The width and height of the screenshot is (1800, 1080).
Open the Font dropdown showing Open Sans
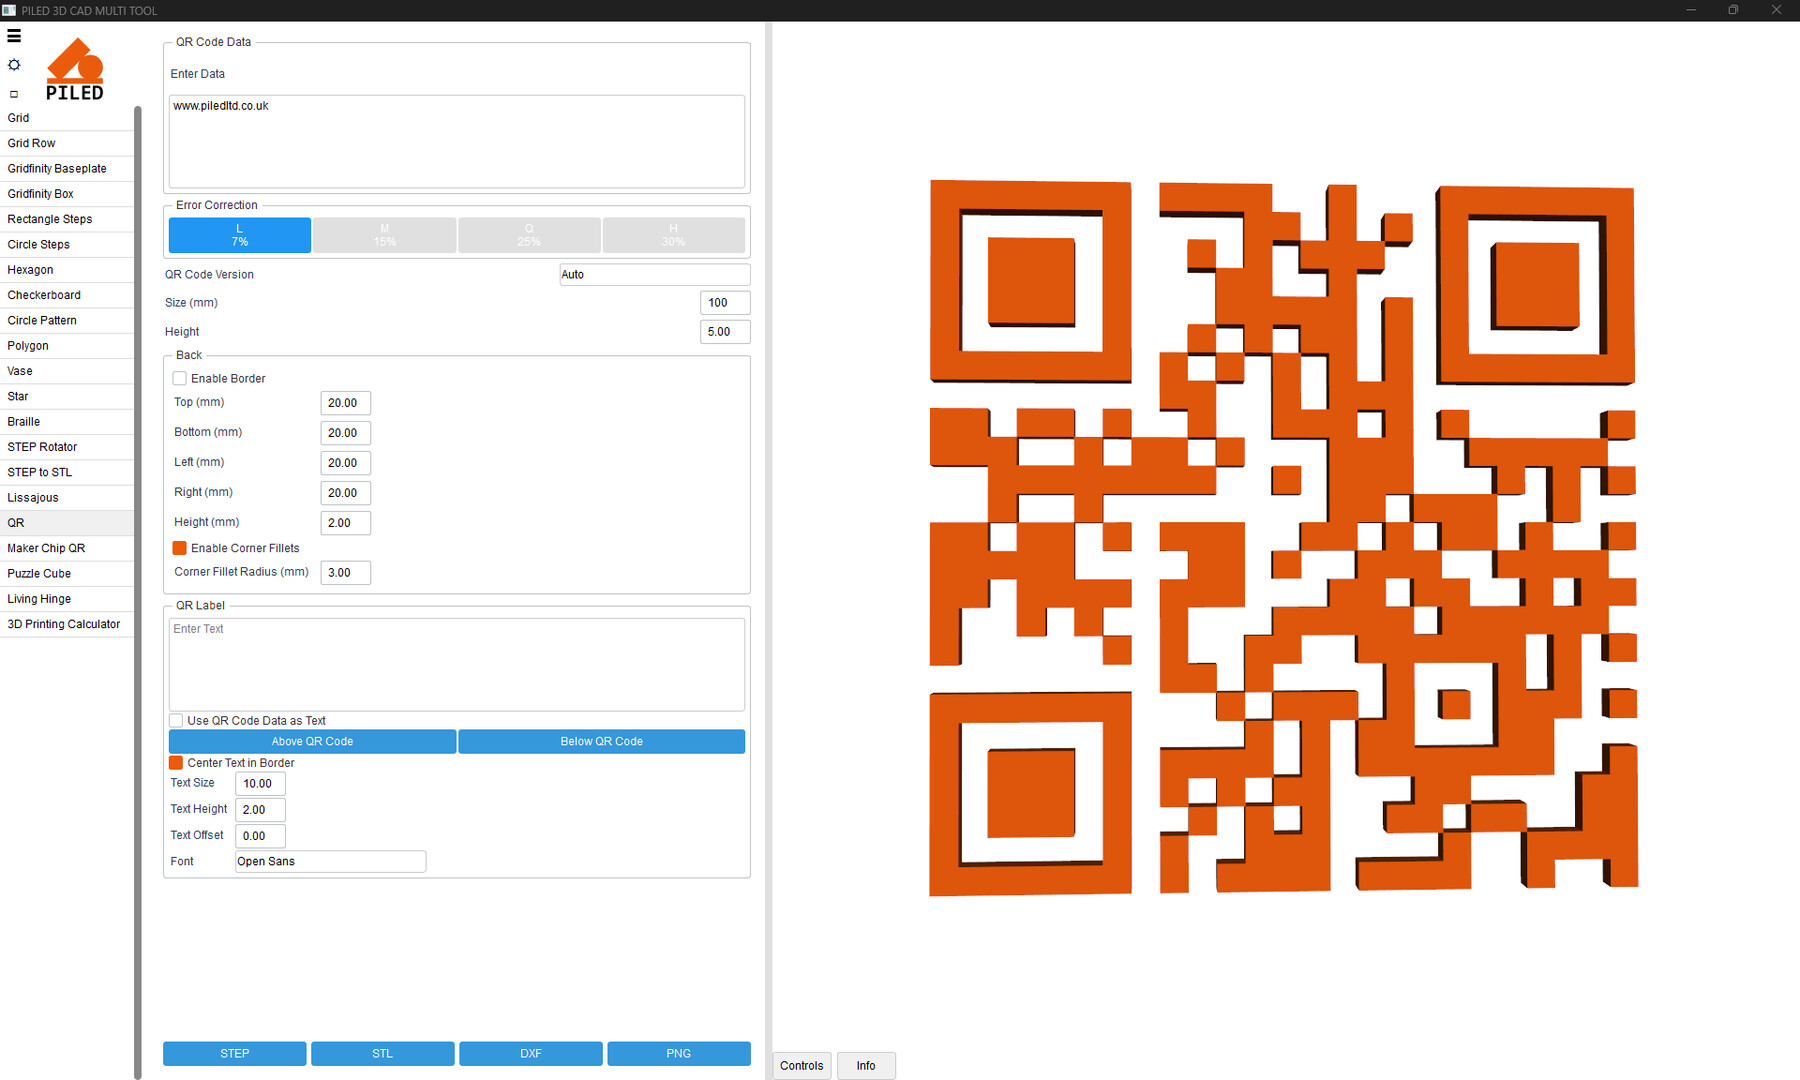[330, 862]
